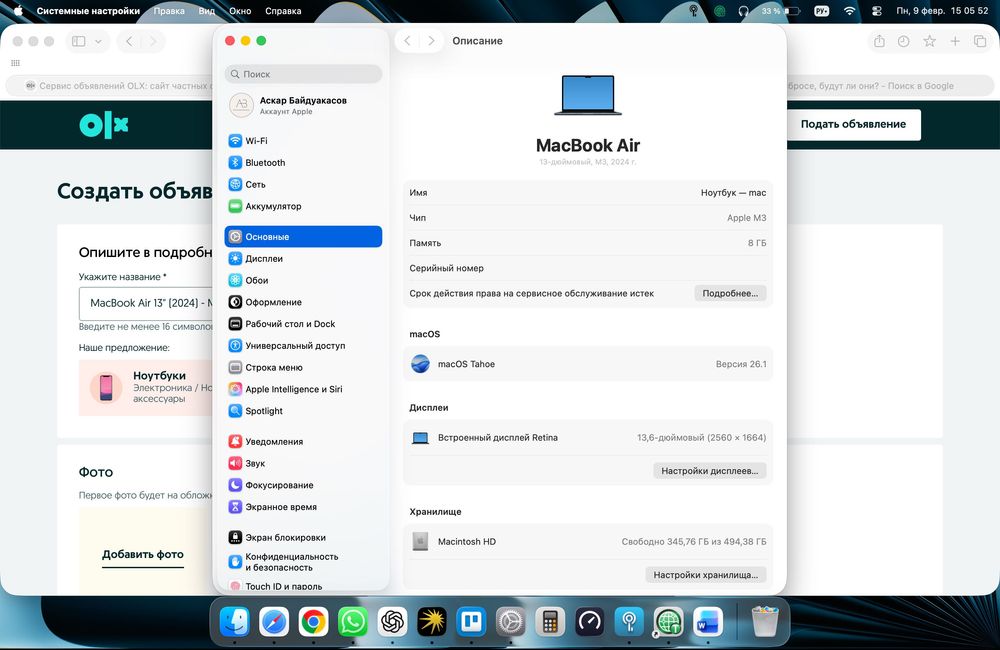Select the Сеть globe icon
The width and height of the screenshot is (1000, 650).
point(235,184)
